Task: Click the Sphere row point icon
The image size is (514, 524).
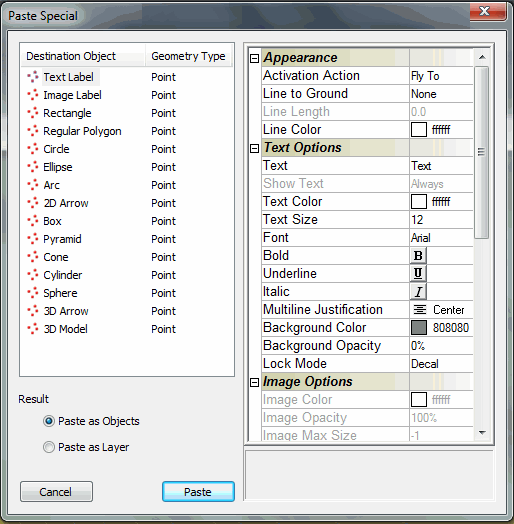Action: pyautogui.click(x=33, y=293)
